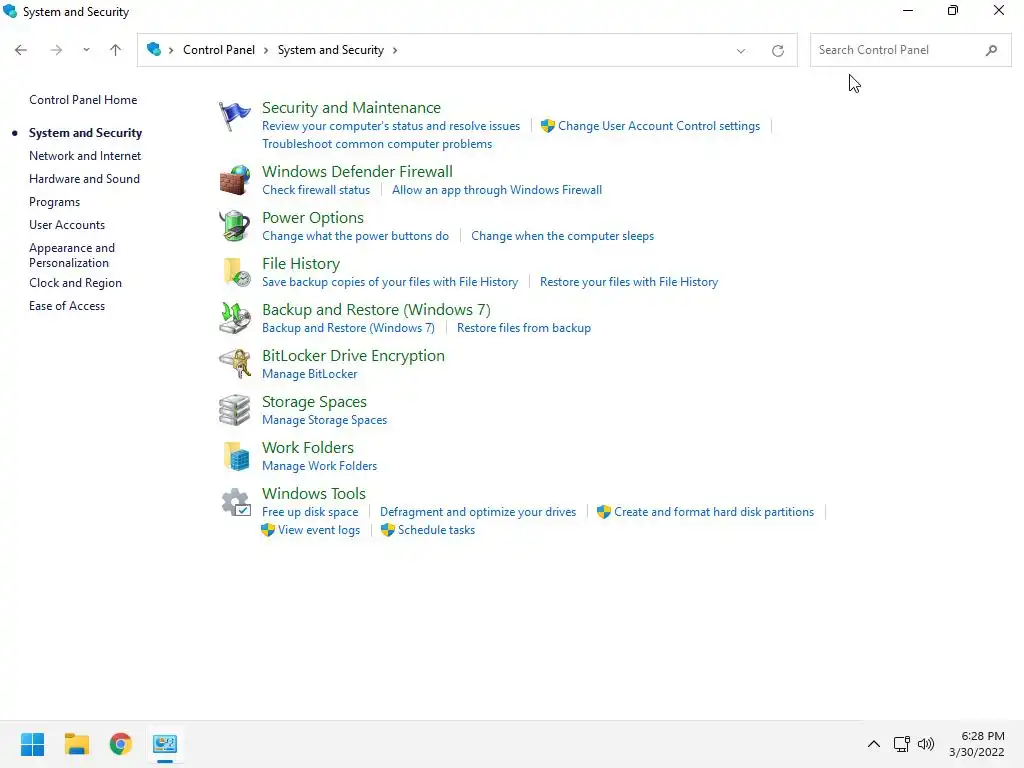Viewport: 1024px width, 768px height.
Task: Open the network icon in system tray
Action: pos(902,744)
